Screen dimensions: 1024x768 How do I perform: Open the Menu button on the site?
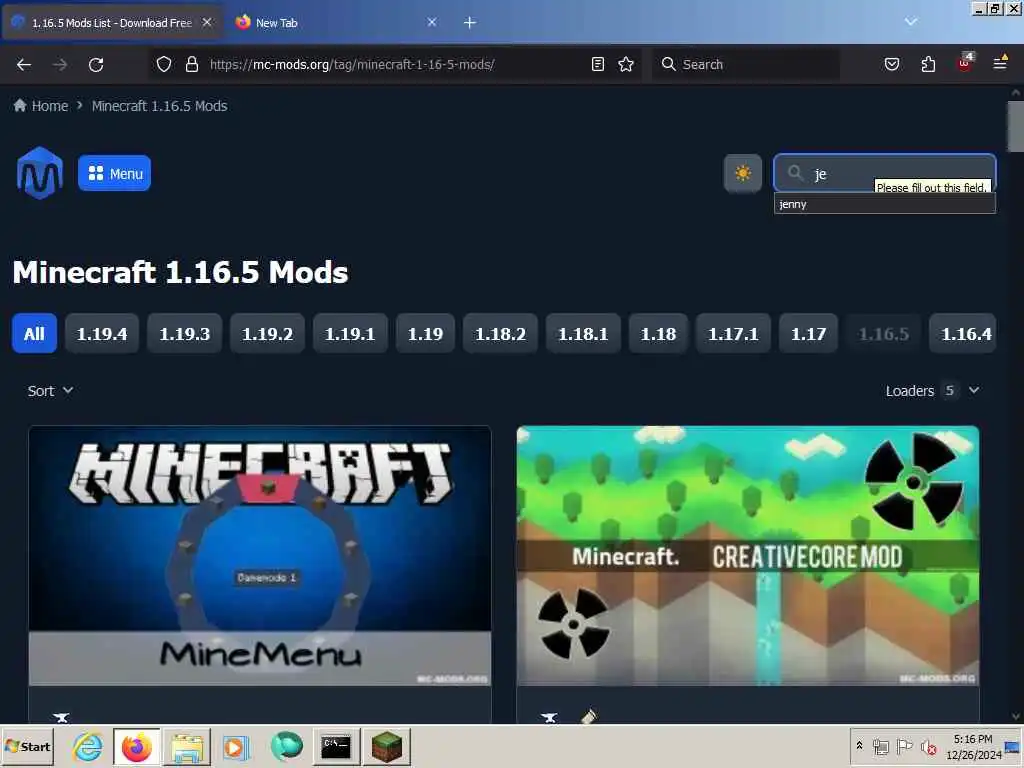(114, 173)
